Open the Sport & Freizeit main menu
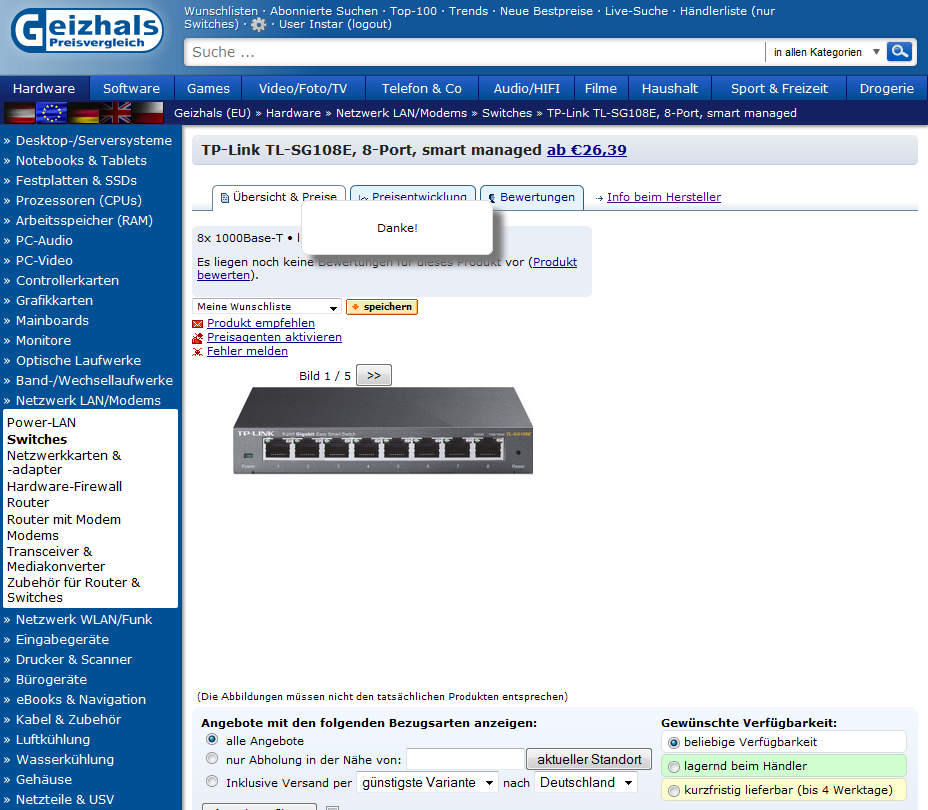The height and width of the screenshot is (810, 928). click(x=779, y=89)
